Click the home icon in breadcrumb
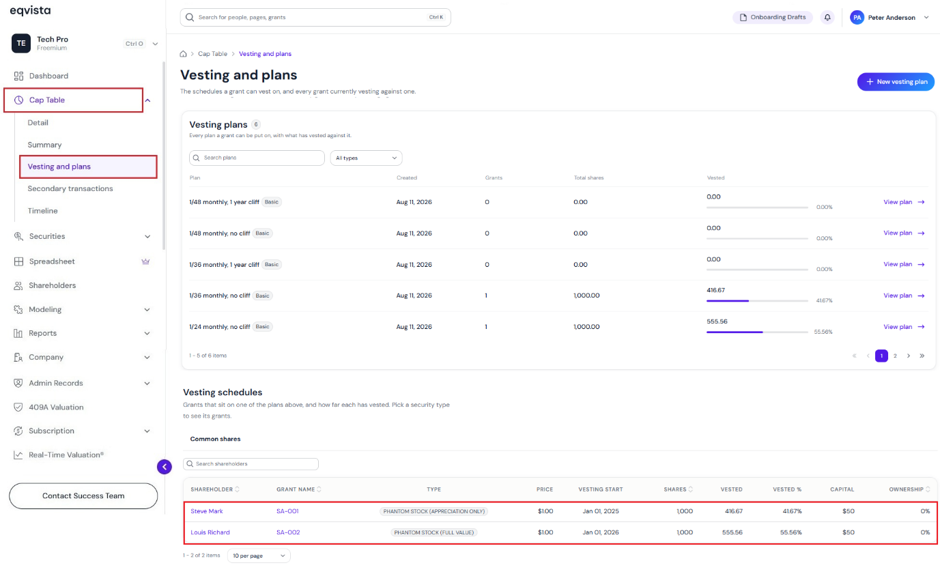940x574 pixels. click(183, 54)
